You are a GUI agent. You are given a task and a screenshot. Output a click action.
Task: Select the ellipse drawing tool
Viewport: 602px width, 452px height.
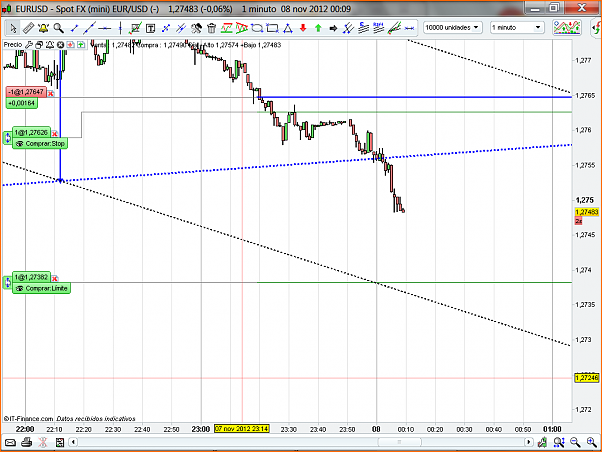(257, 28)
